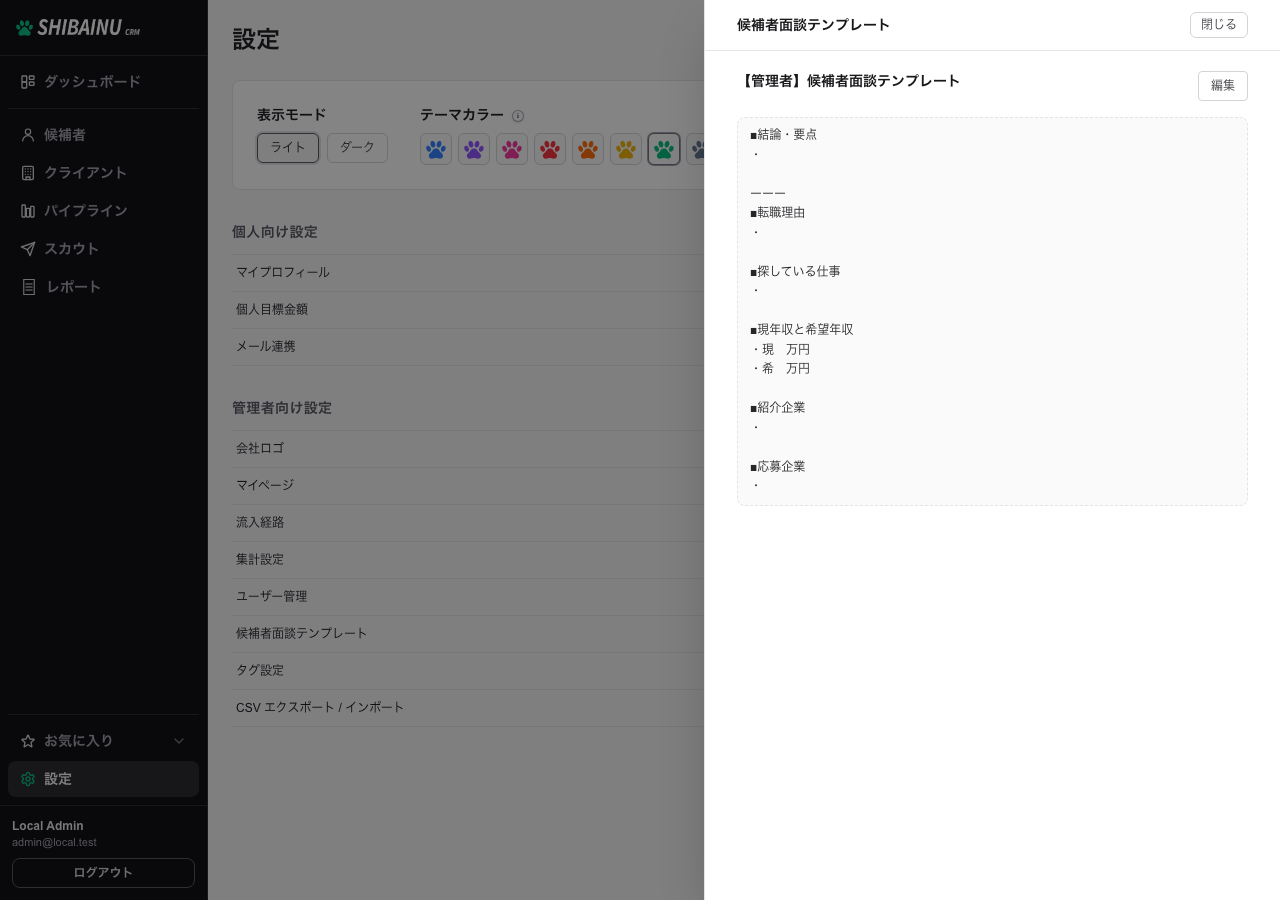Viewport: 1280px width, 900px height.
Task: Click the admin@local.test email text
Action: pyautogui.click(x=54, y=843)
